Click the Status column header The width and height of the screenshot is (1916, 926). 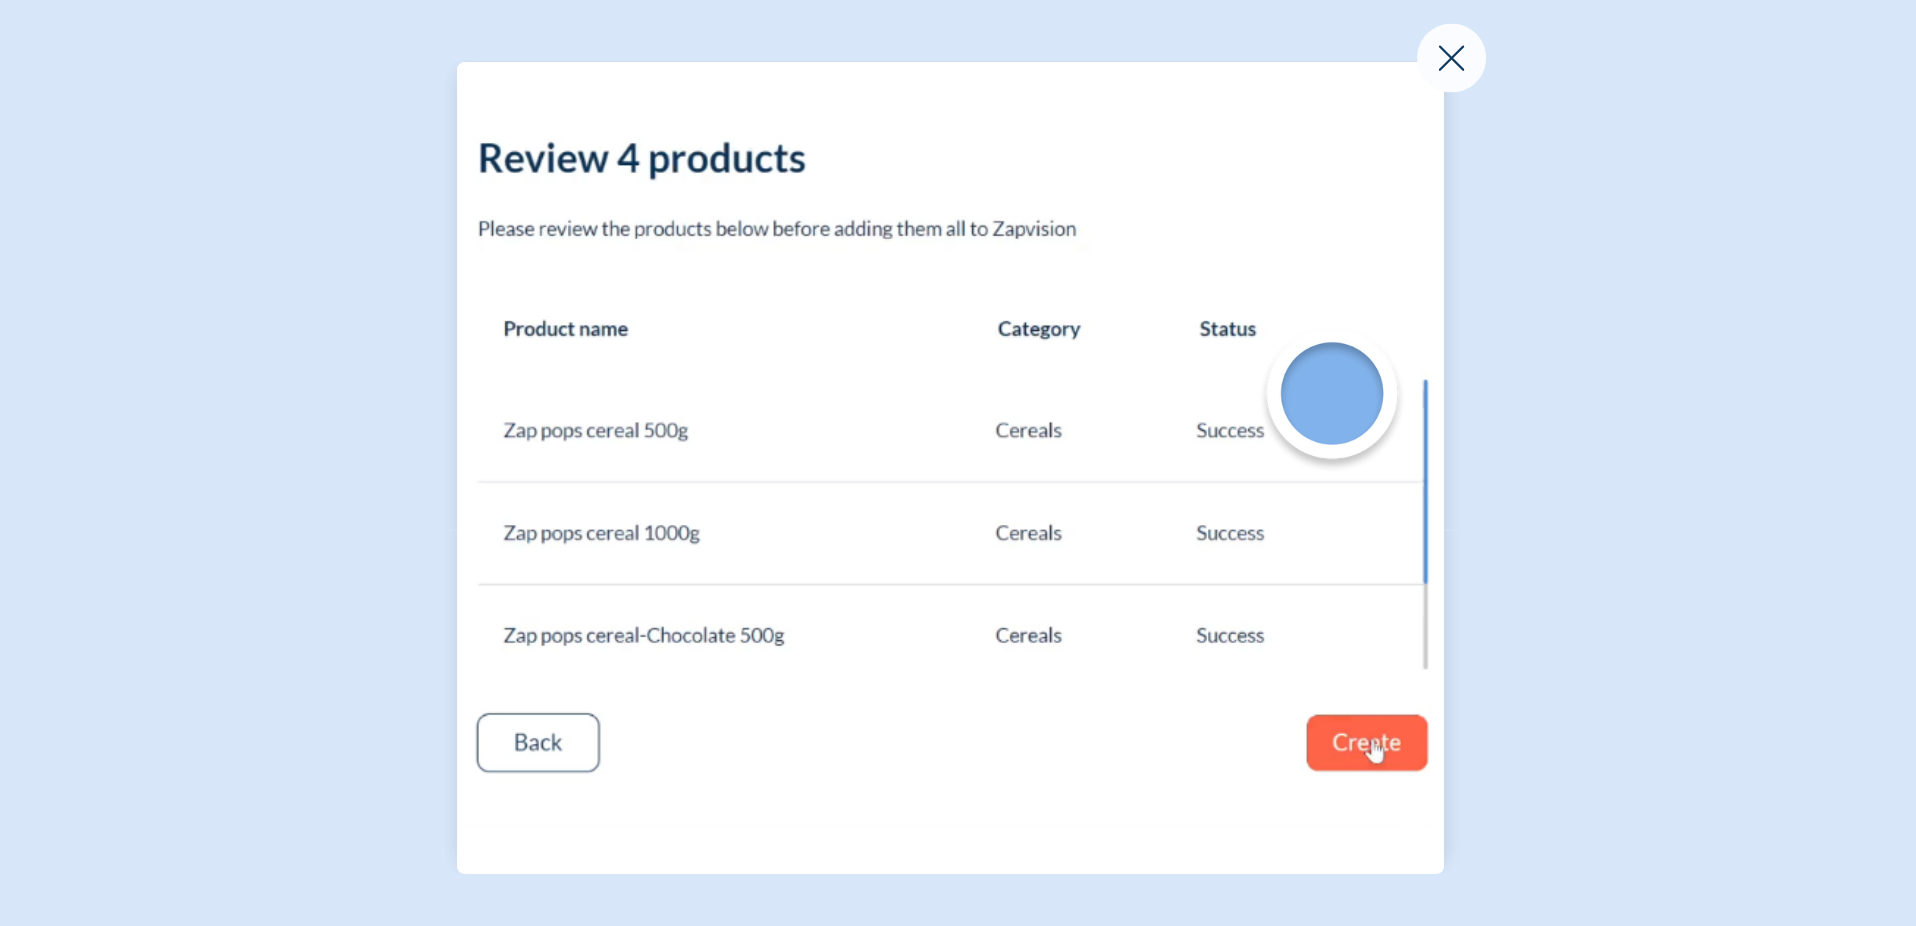point(1228,329)
